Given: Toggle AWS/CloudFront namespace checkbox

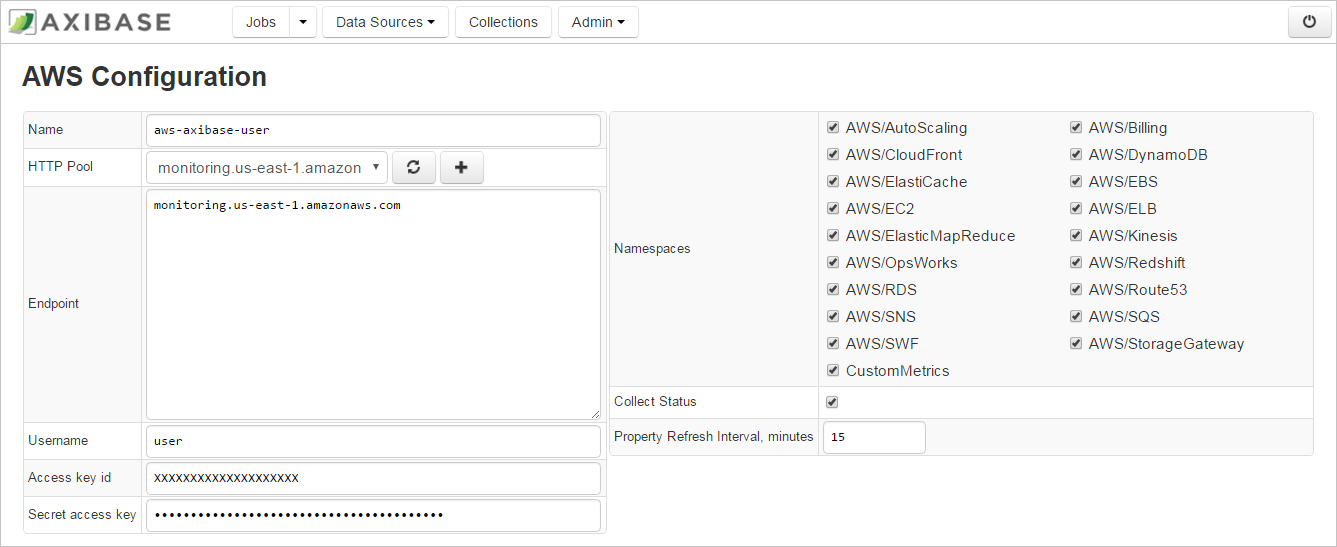Looking at the screenshot, I should (833, 155).
